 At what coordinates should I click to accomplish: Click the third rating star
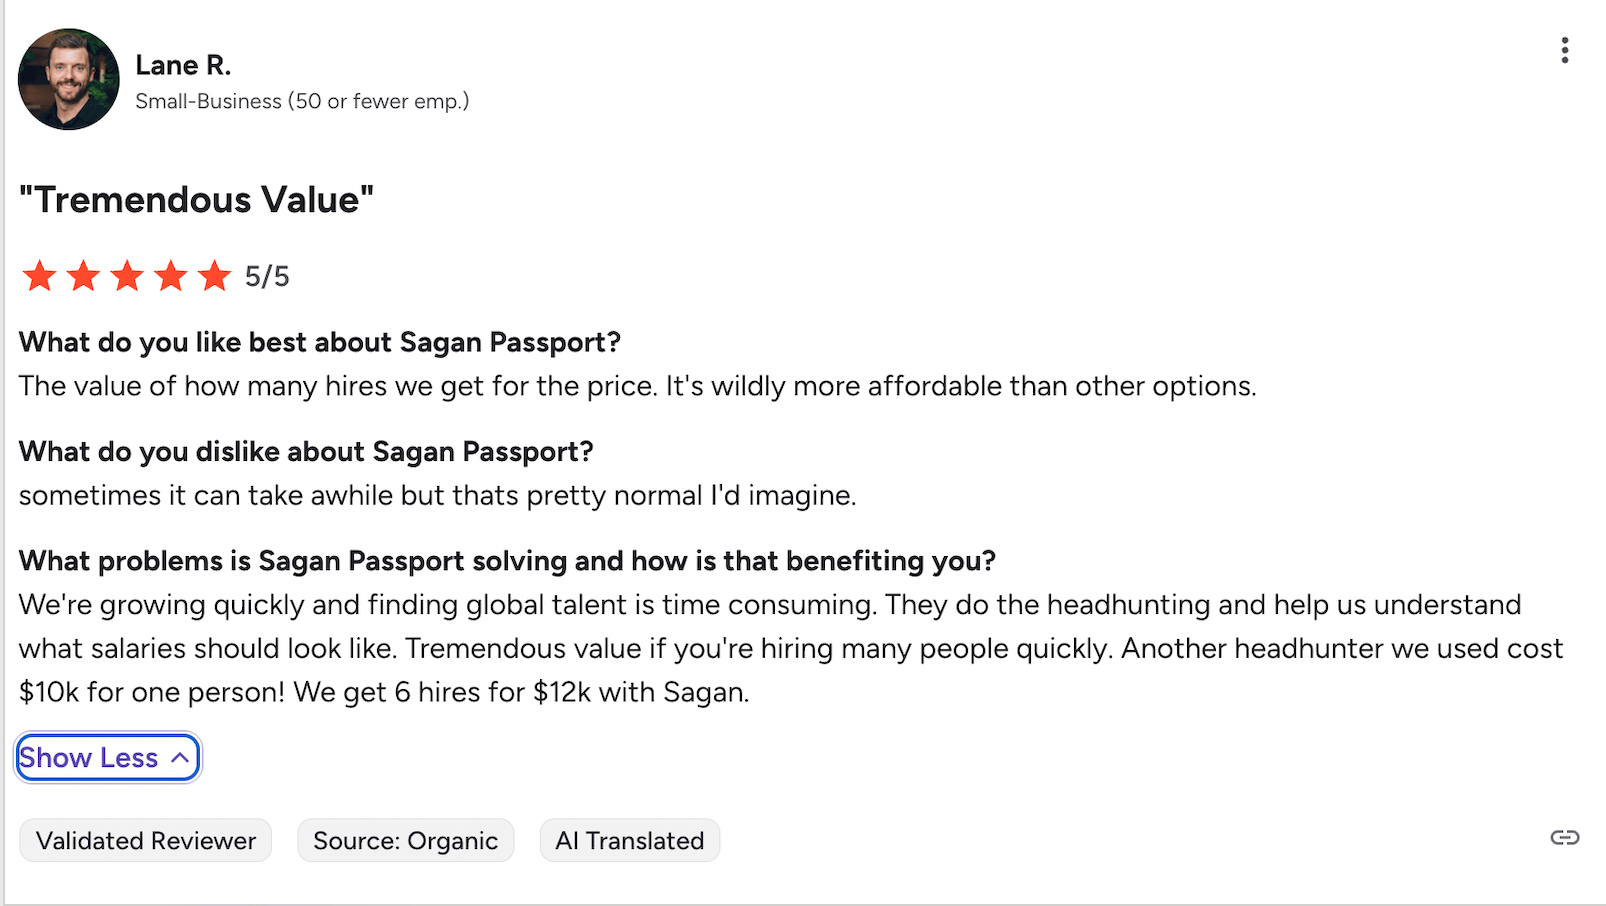127,275
